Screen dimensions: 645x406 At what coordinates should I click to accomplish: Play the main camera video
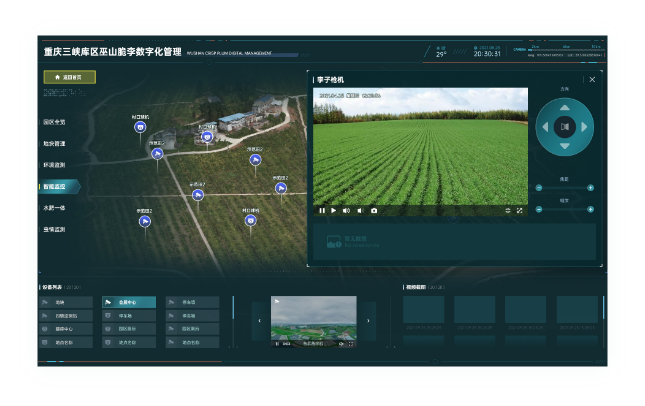coord(334,211)
